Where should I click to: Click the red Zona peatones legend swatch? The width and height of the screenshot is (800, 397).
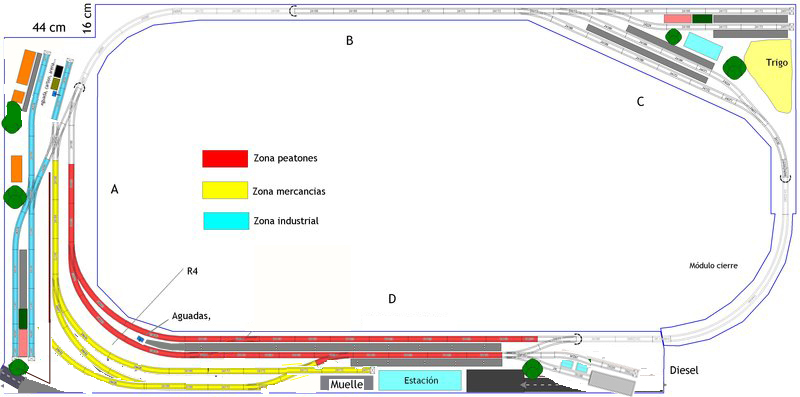coord(225,159)
